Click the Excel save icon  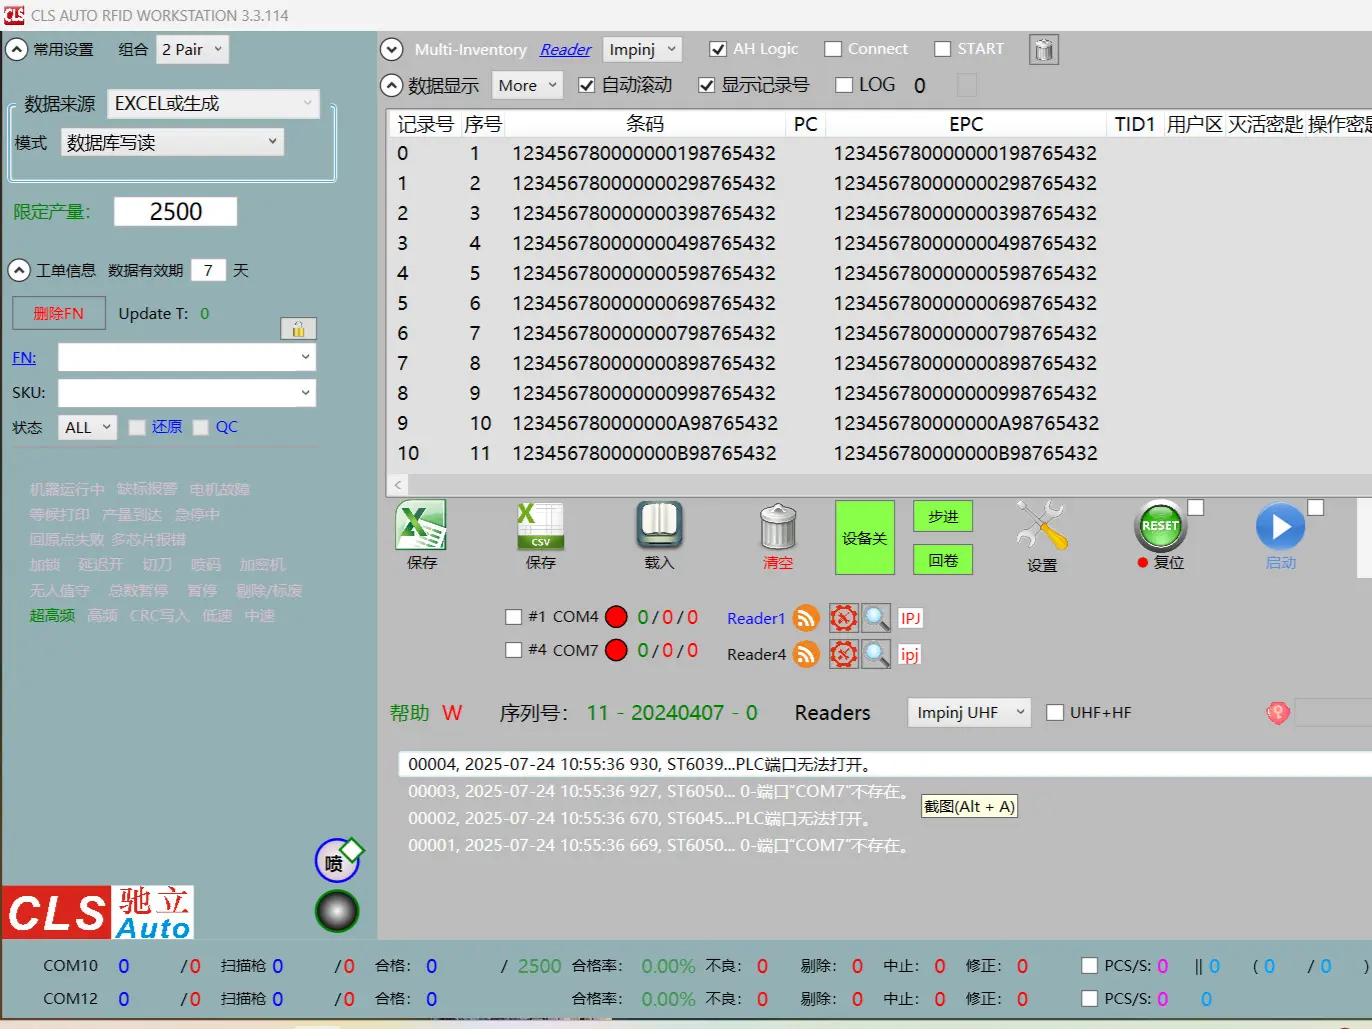tap(421, 526)
